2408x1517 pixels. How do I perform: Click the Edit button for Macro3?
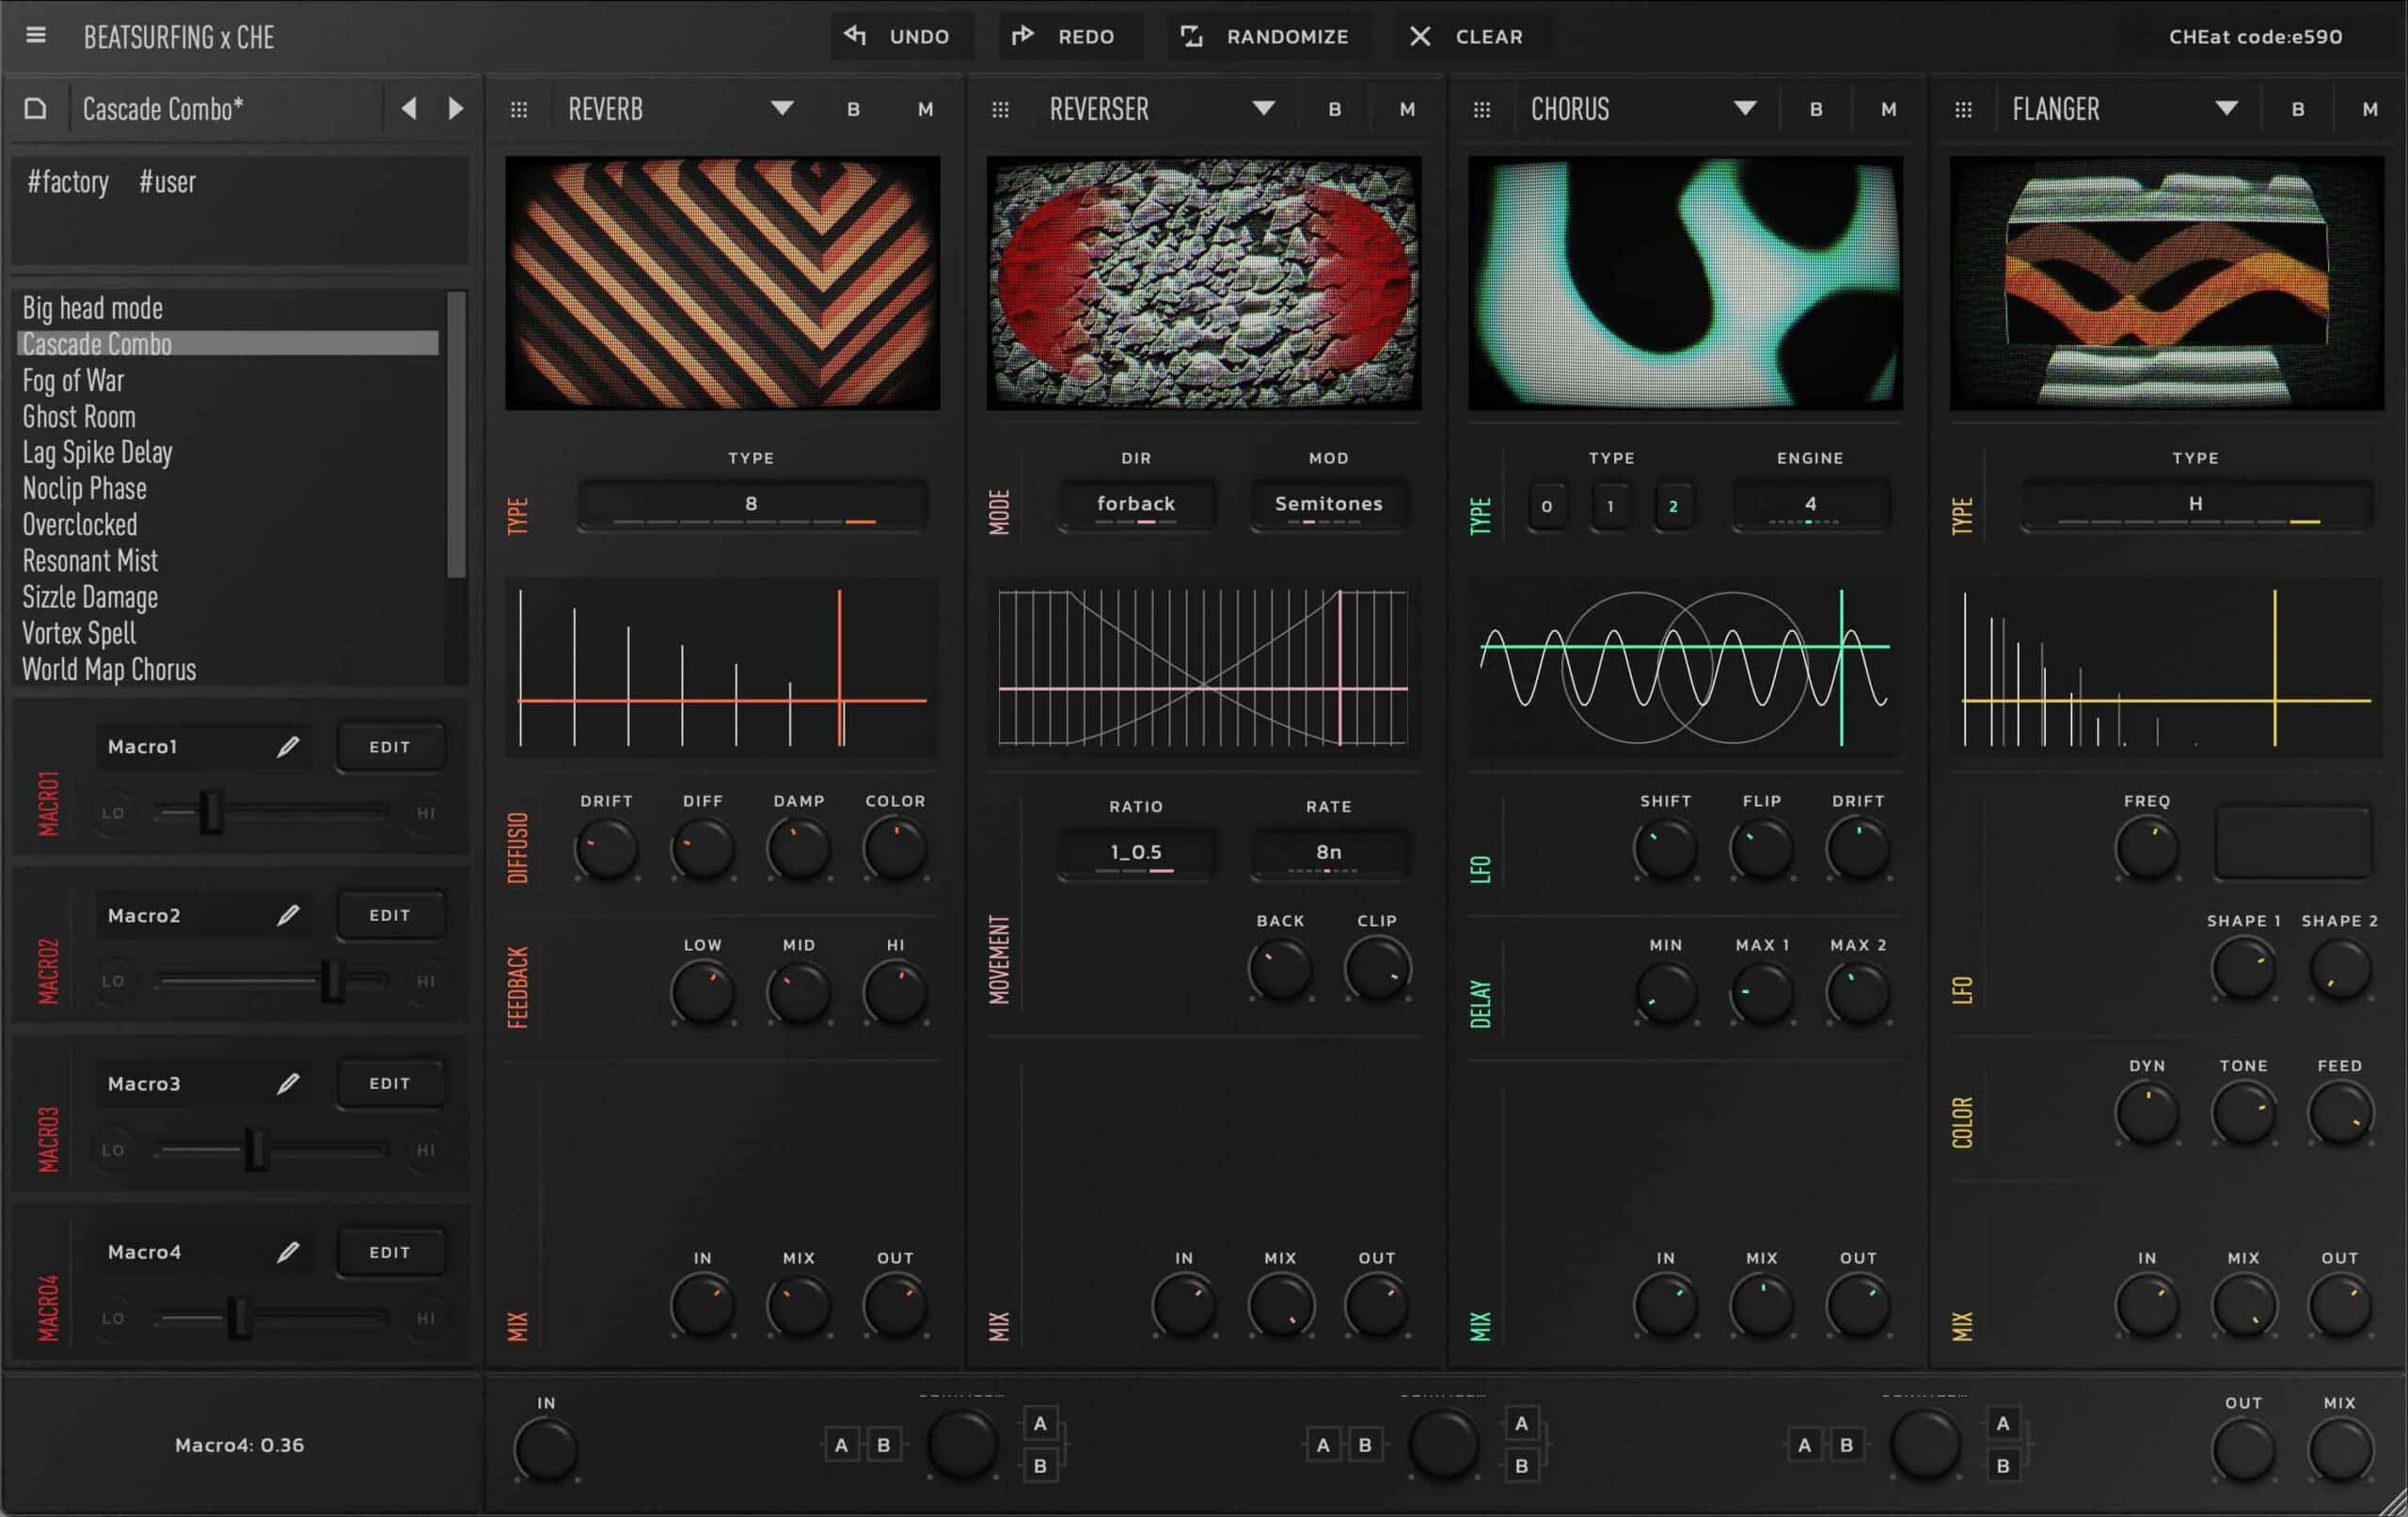[x=390, y=1082]
